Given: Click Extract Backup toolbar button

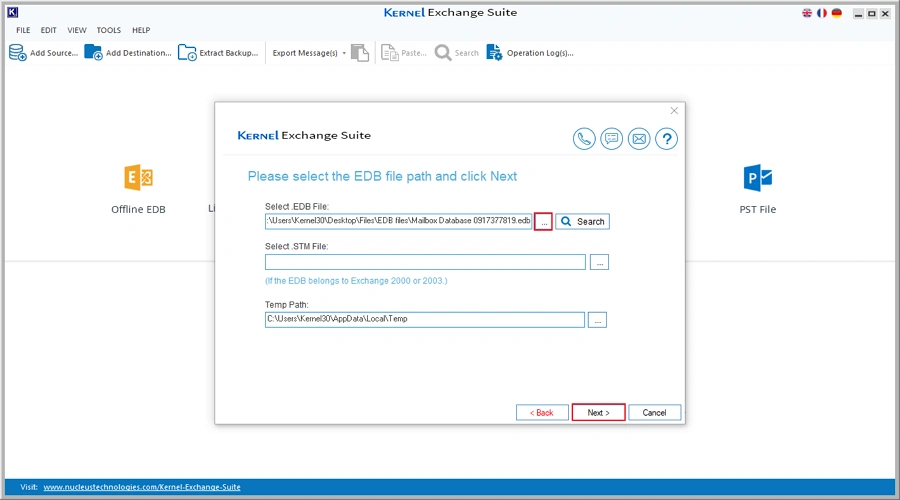Looking at the screenshot, I should (218, 53).
